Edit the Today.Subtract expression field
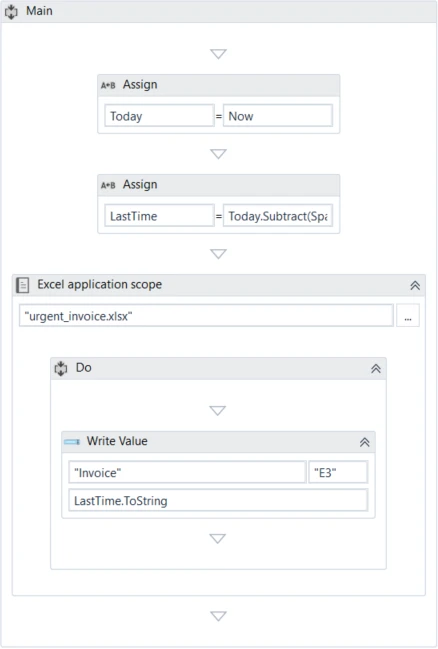Image resolution: width=438 pixels, height=649 pixels. click(x=278, y=216)
